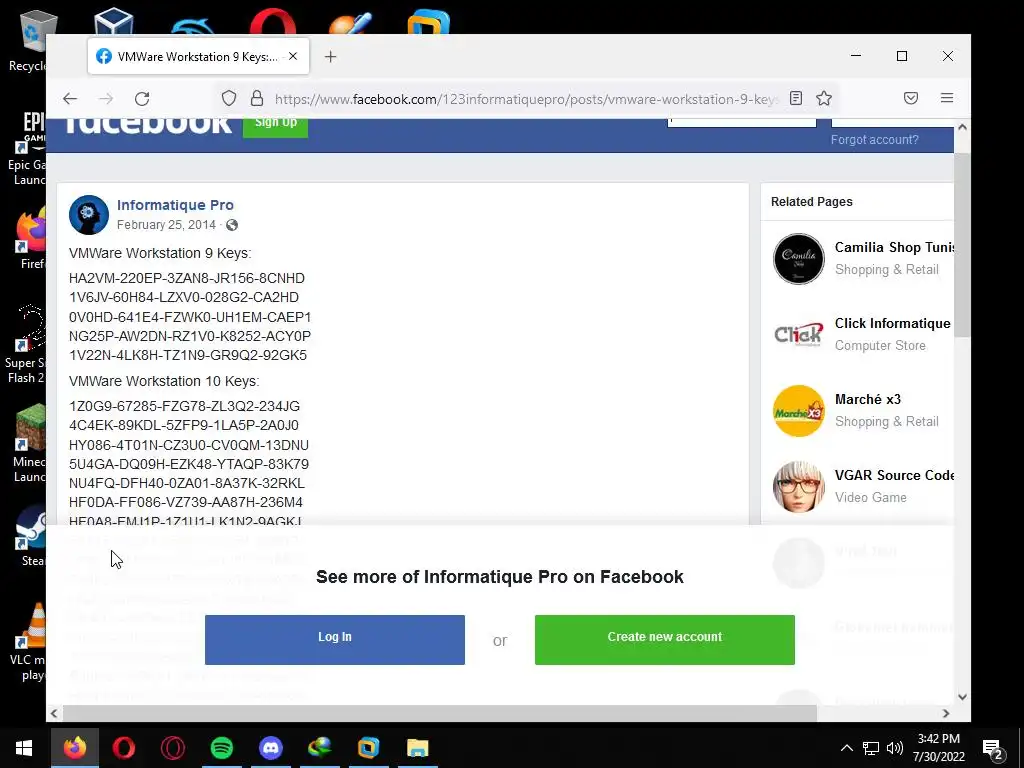
Task: Click the Camilia Shop logo thumbnail
Action: [x=799, y=259]
